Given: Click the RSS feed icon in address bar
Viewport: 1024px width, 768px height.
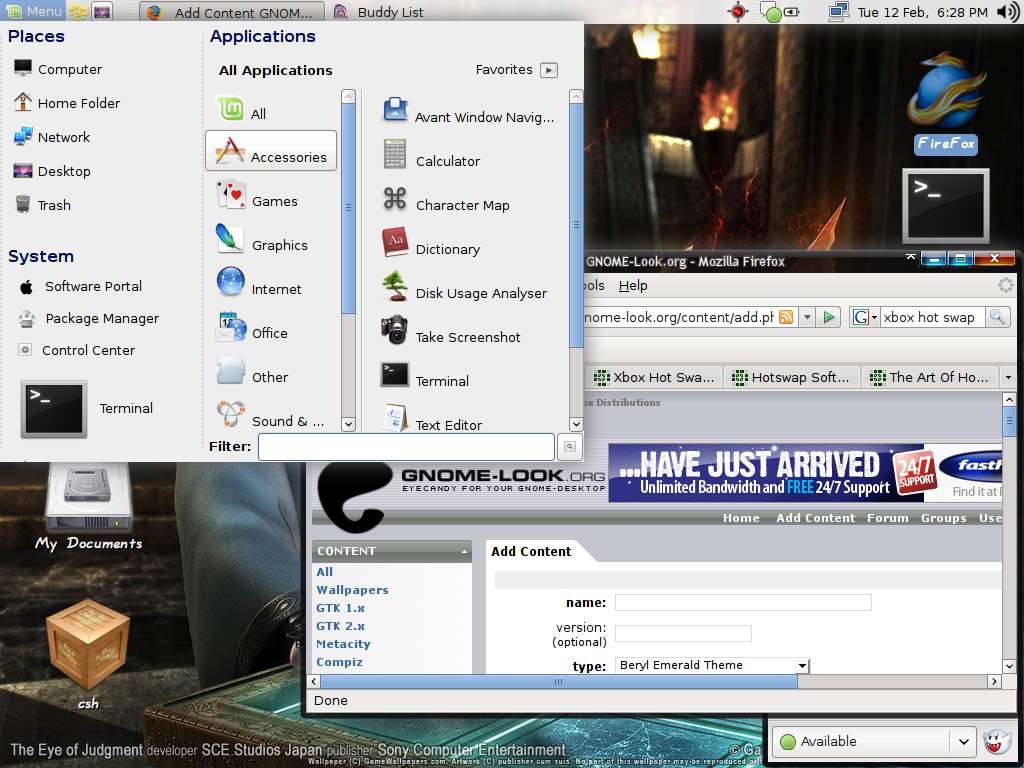Looking at the screenshot, I should (786, 317).
